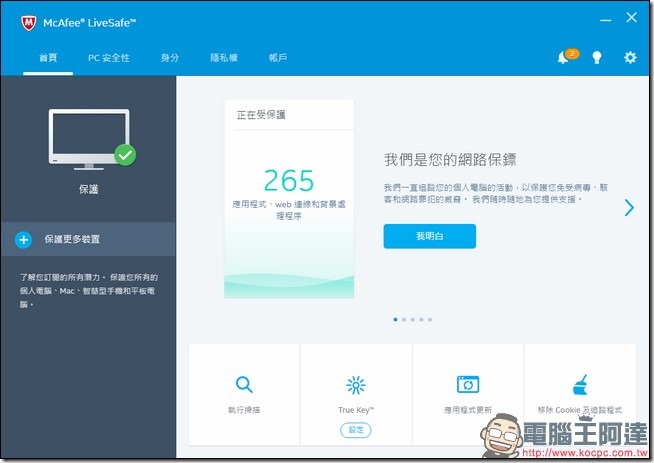This screenshot has width=654, height=463.
Task: Advance carousel with right chevron arrow
Action: pyautogui.click(x=629, y=207)
